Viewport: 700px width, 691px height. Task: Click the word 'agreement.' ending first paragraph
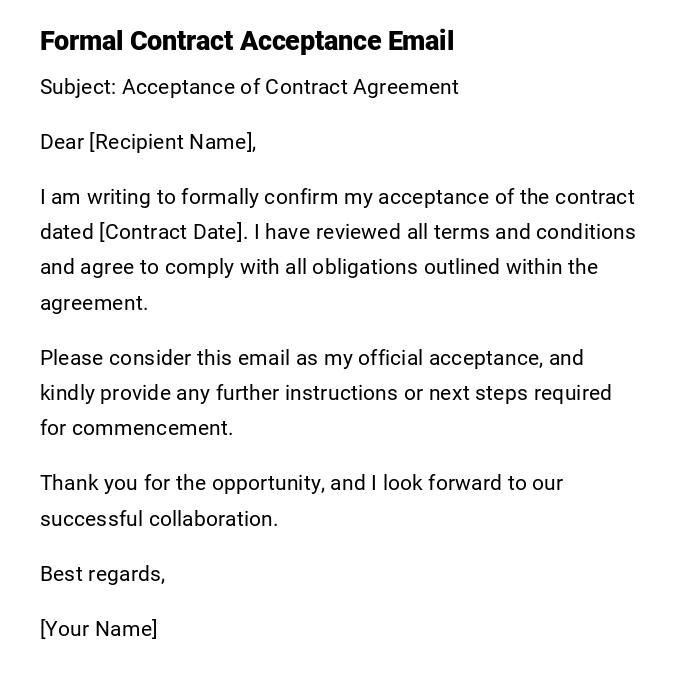point(94,303)
